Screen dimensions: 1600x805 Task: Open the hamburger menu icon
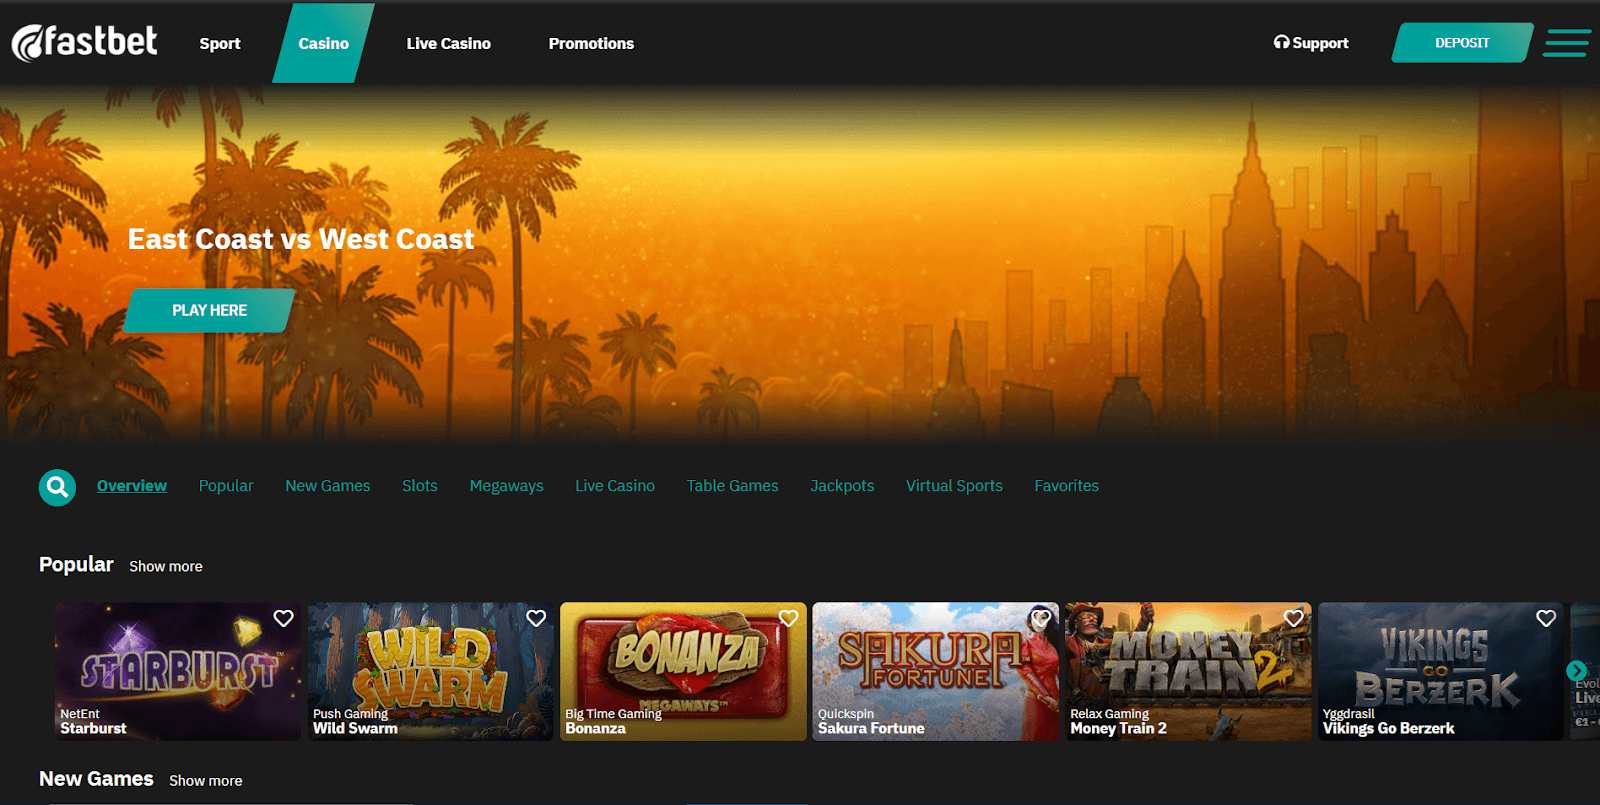click(1566, 43)
